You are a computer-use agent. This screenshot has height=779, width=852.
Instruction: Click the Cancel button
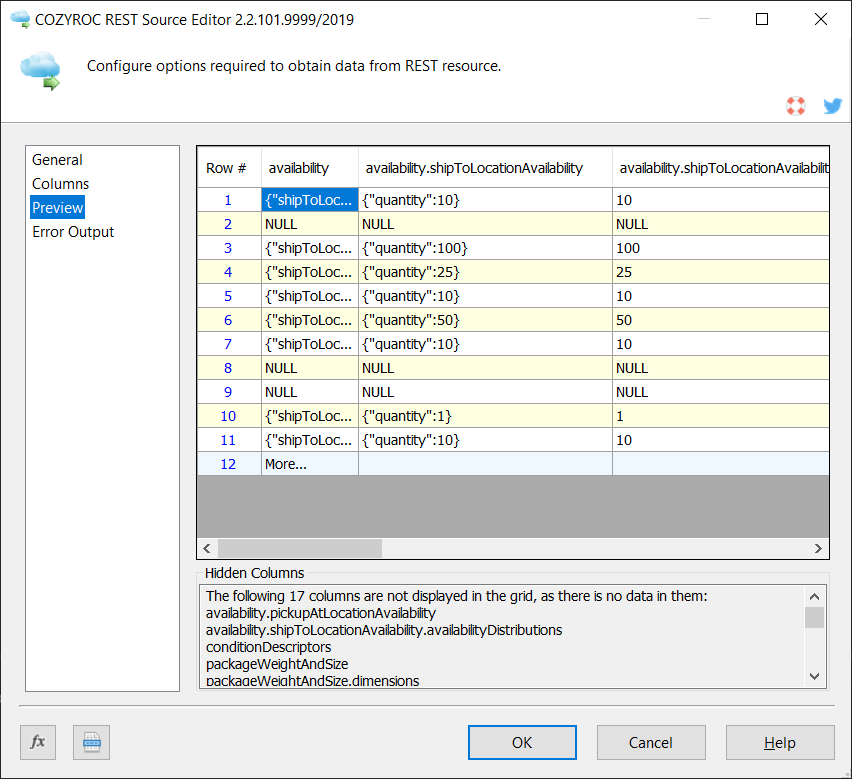click(x=651, y=742)
